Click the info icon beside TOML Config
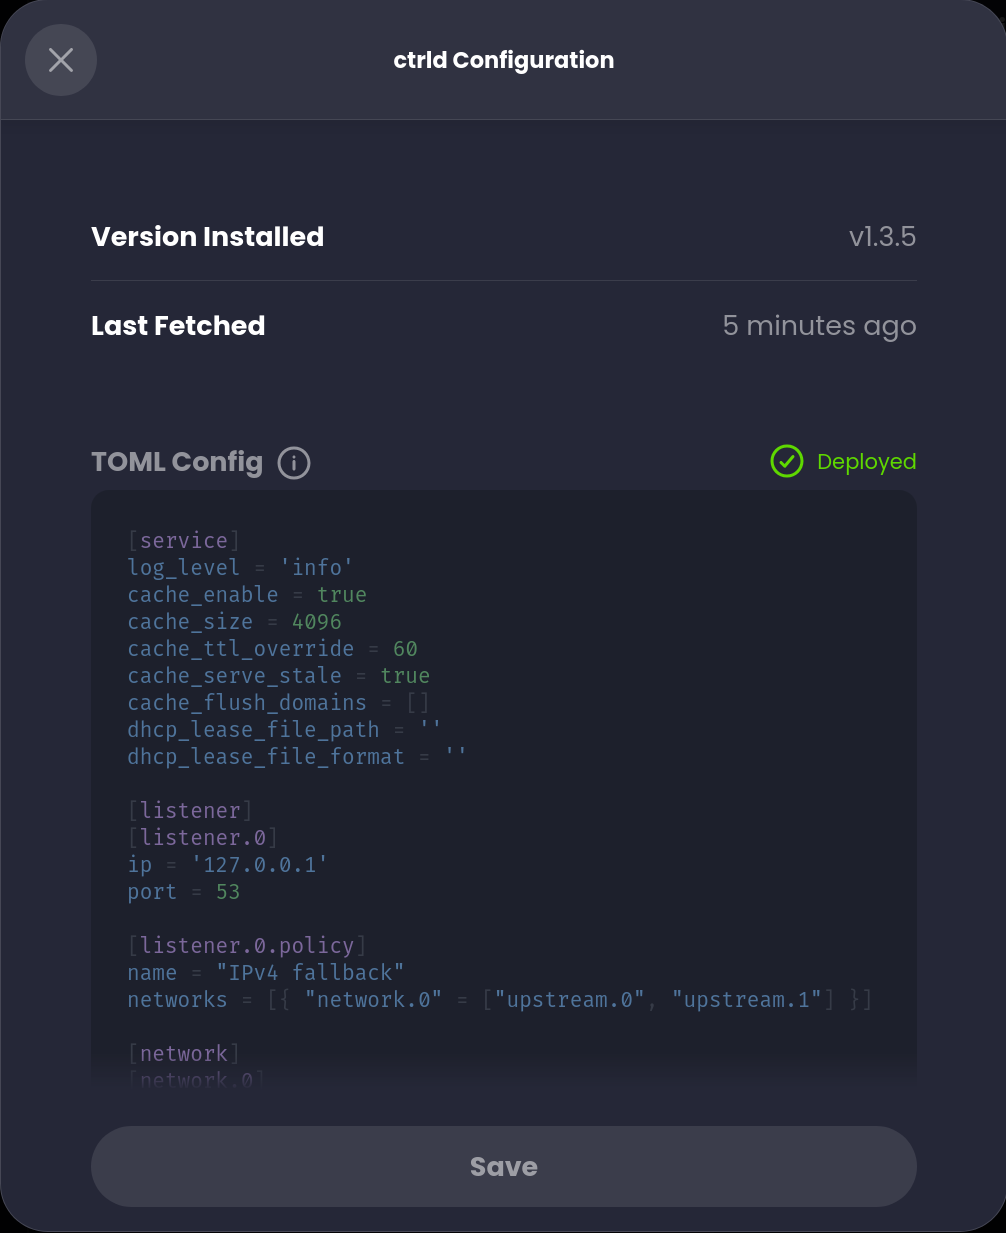Image resolution: width=1006 pixels, height=1233 pixels. 294,463
